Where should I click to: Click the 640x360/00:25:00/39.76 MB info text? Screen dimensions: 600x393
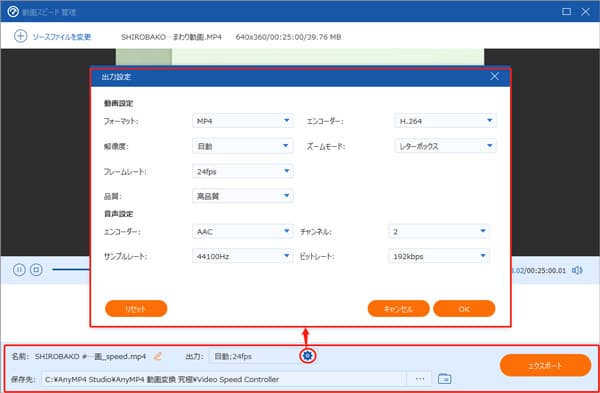(x=289, y=37)
